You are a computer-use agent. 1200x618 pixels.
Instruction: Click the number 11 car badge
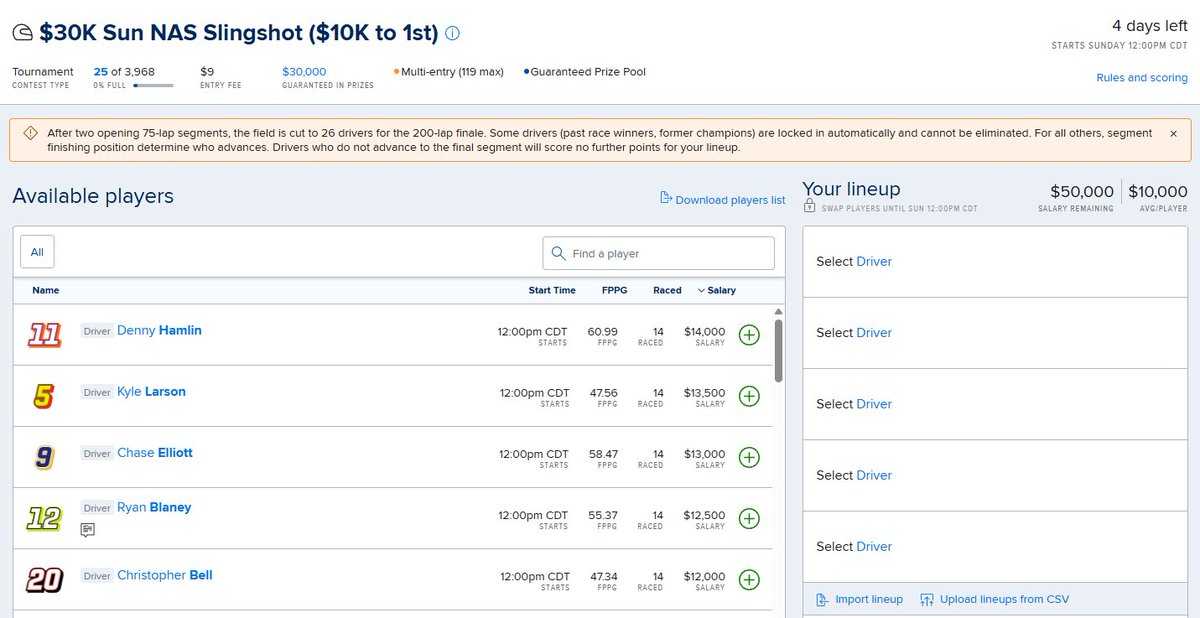(x=44, y=335)
